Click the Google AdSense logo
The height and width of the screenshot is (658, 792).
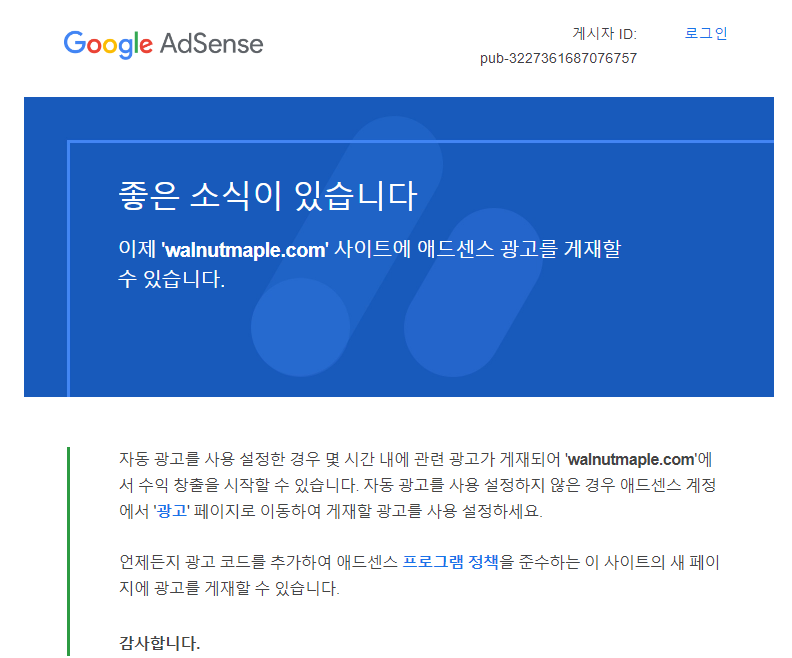(x=163, y=44)
